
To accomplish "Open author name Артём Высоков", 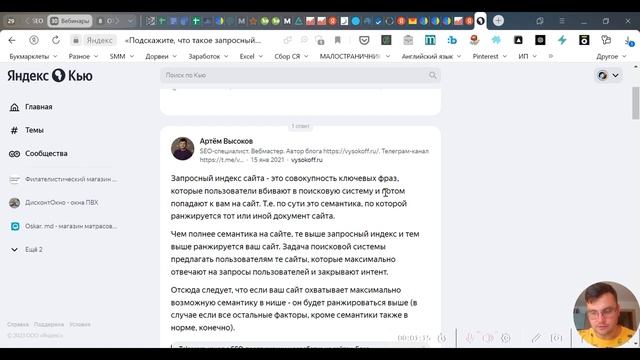I will [226, 141].
